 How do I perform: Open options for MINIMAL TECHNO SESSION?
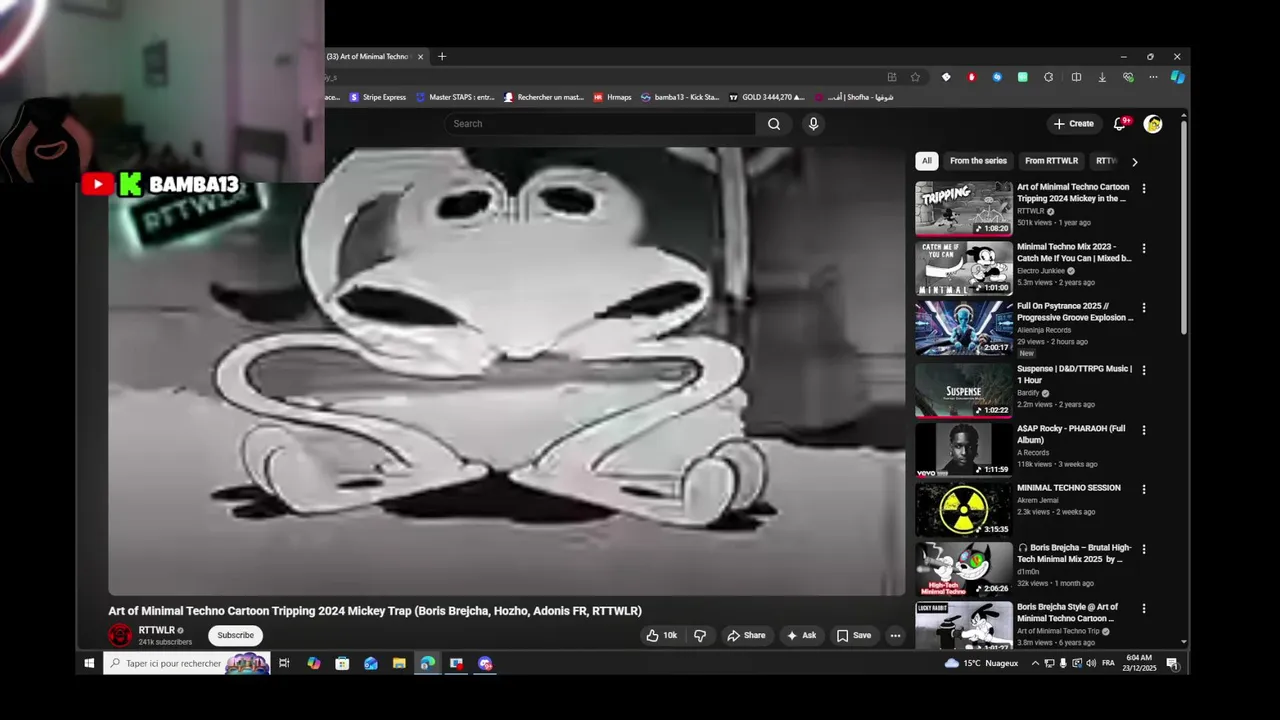[1144, 489]
